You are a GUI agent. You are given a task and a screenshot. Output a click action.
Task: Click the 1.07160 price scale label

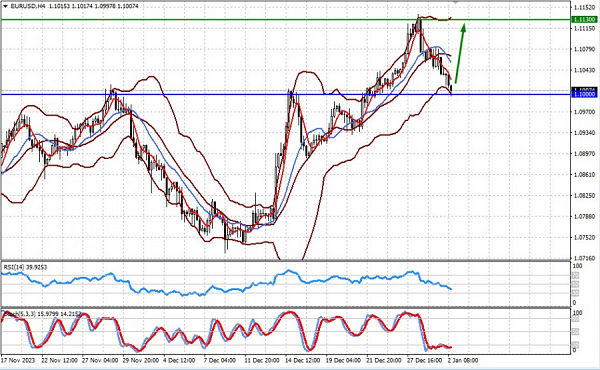(585, 258)
